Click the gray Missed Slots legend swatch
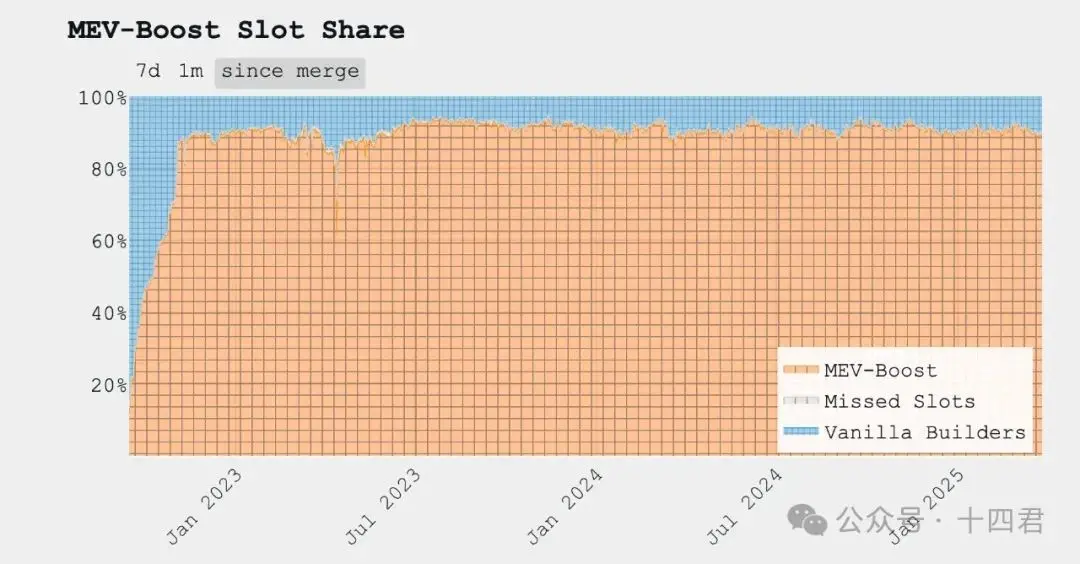This screenshot has height=564, width=1080. [800, 401]
